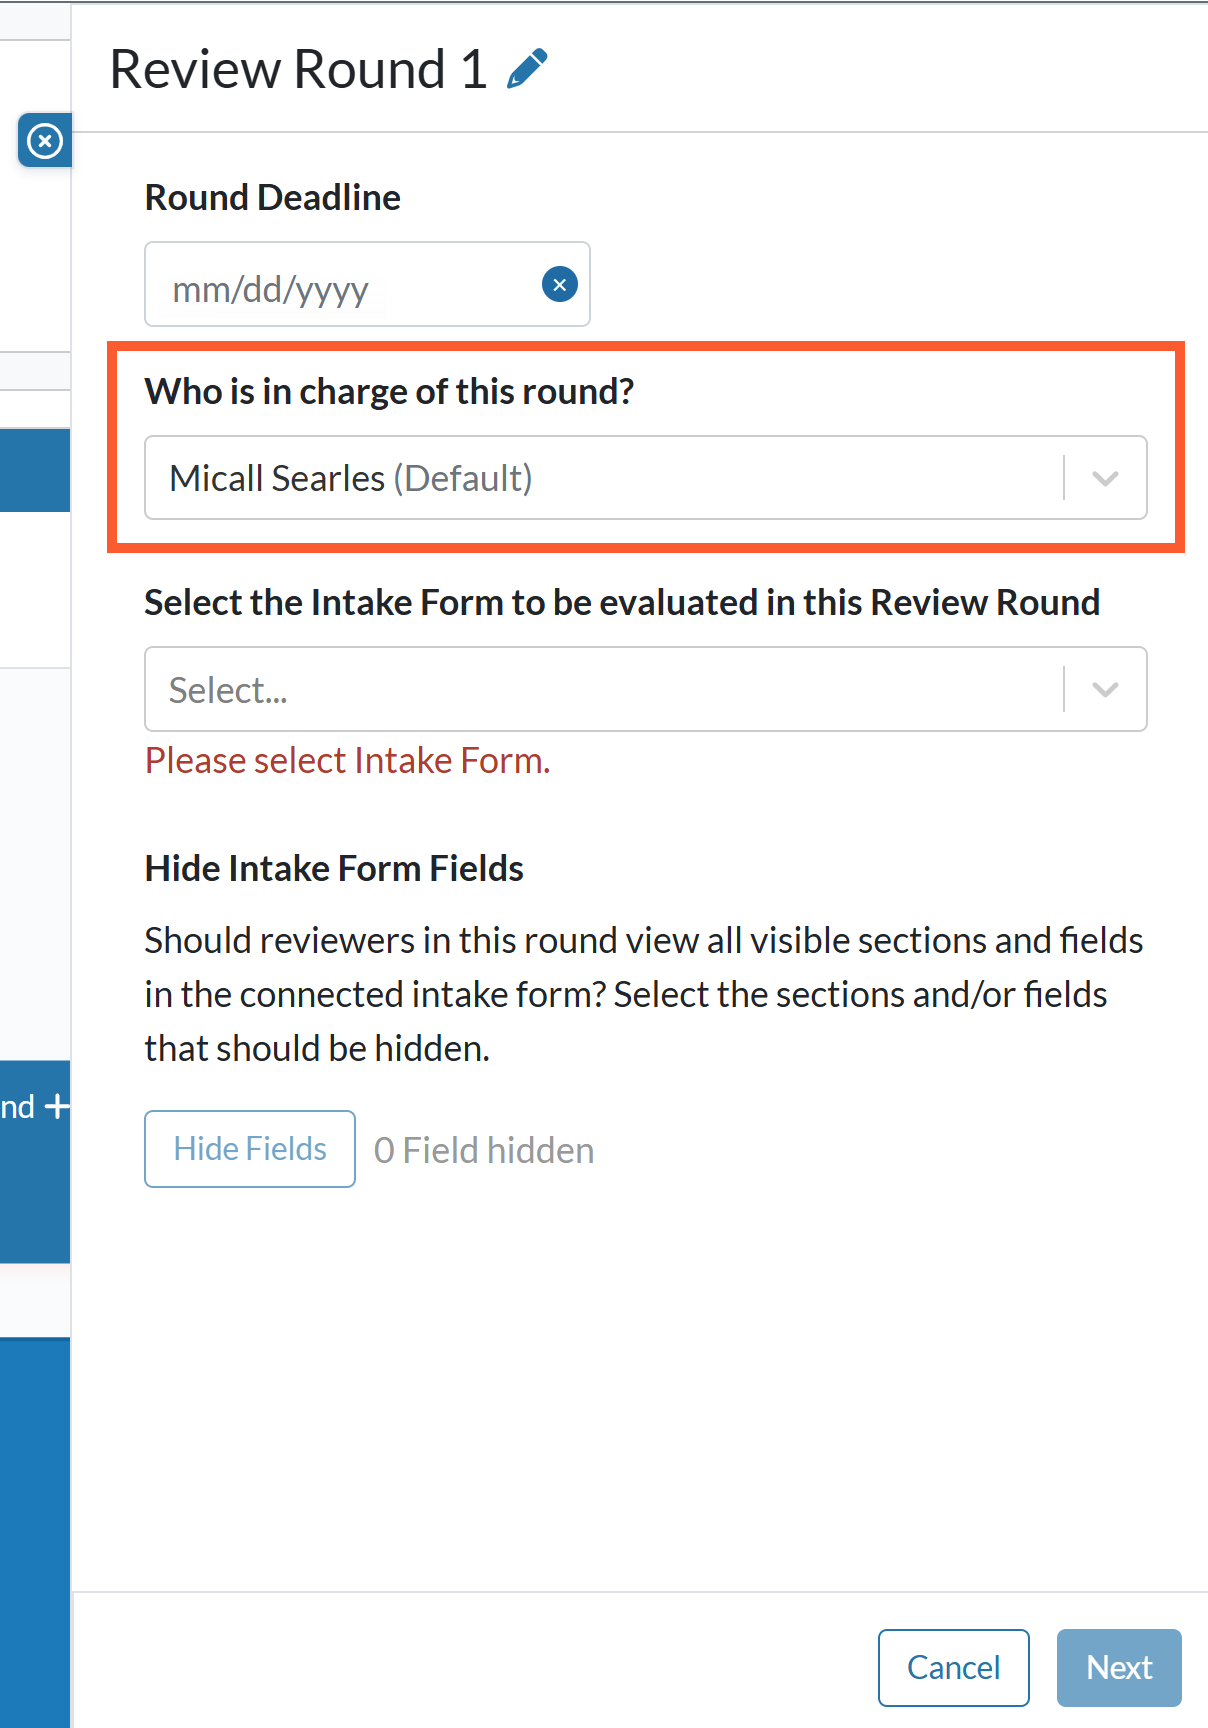Click the Please select Intake Form error message

(347, 761)
